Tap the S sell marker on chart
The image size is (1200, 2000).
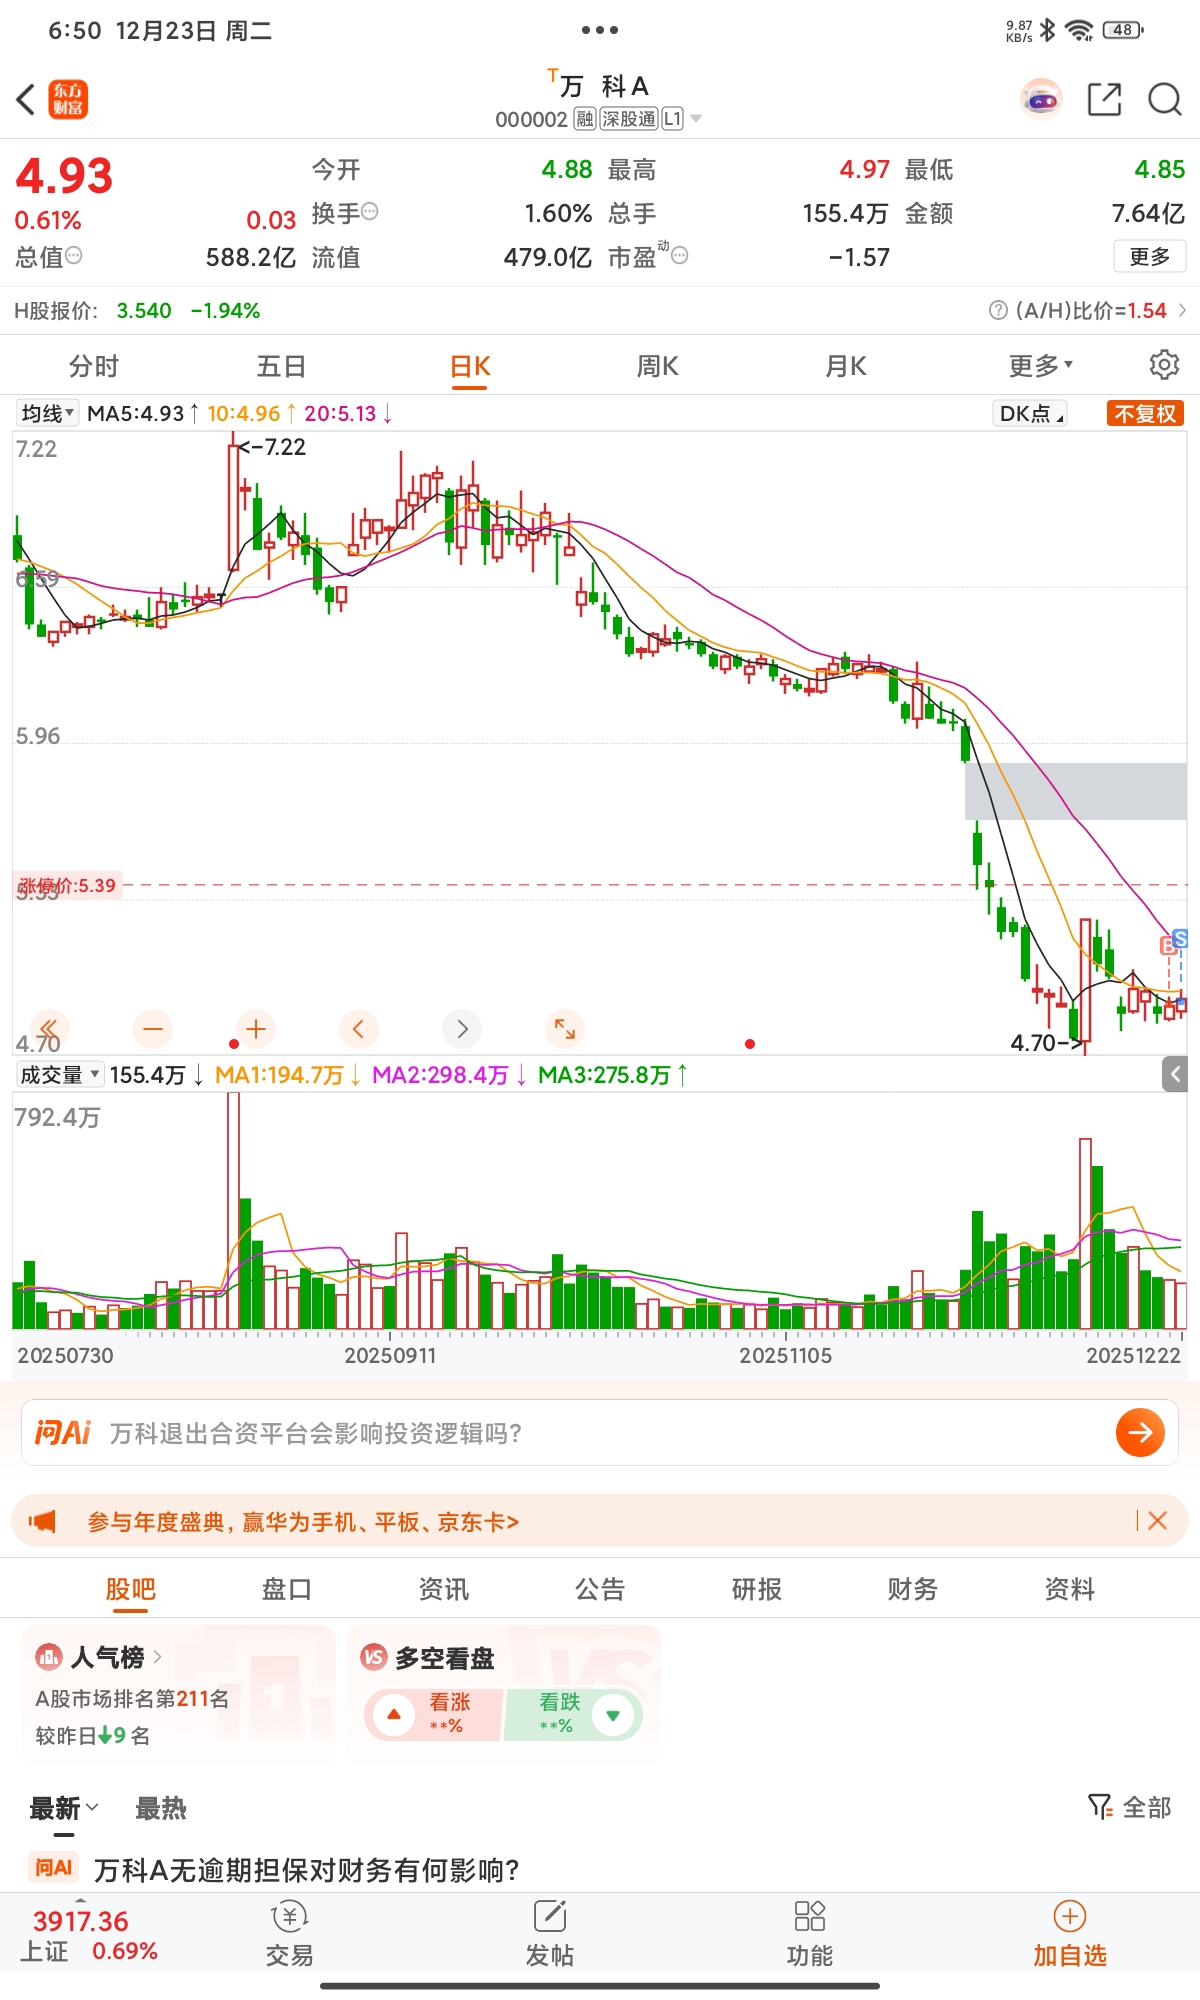tap(1180, 939)
